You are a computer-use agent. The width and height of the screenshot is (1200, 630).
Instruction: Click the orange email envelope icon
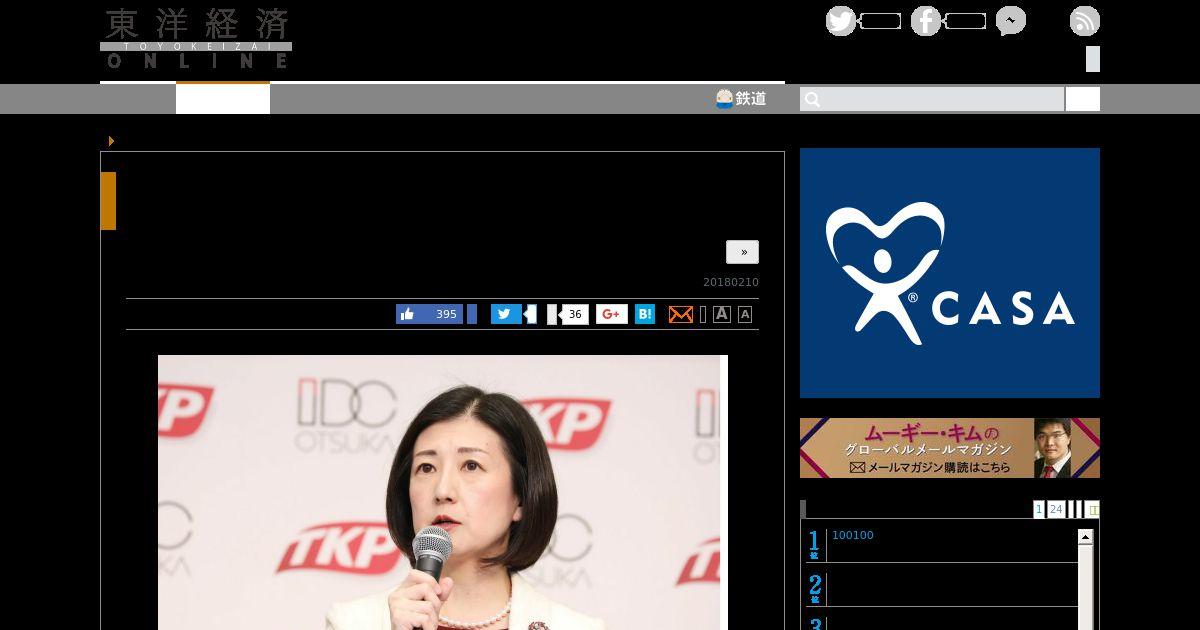681,314
